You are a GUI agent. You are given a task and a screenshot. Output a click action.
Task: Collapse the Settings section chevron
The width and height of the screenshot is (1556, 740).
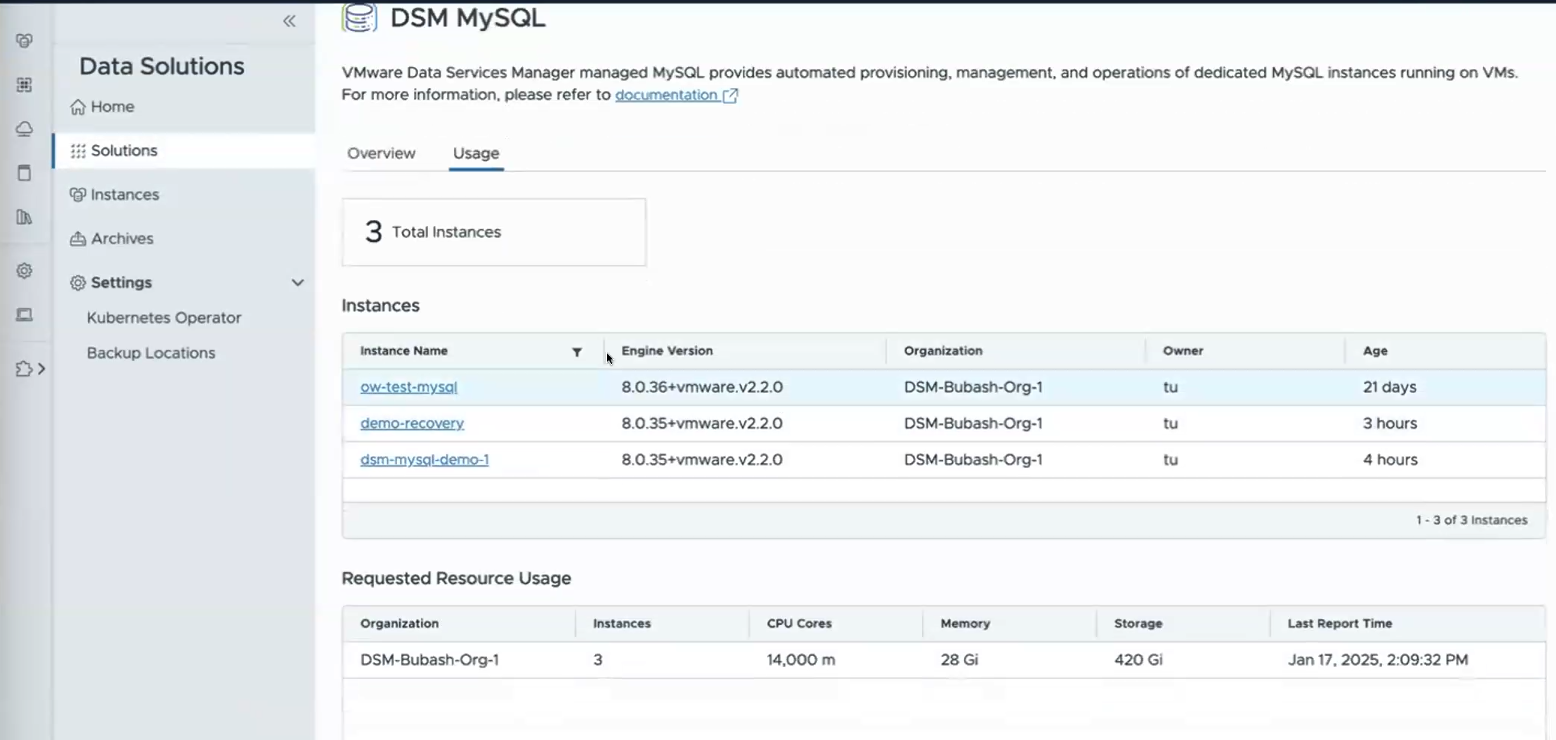point(297,283)
